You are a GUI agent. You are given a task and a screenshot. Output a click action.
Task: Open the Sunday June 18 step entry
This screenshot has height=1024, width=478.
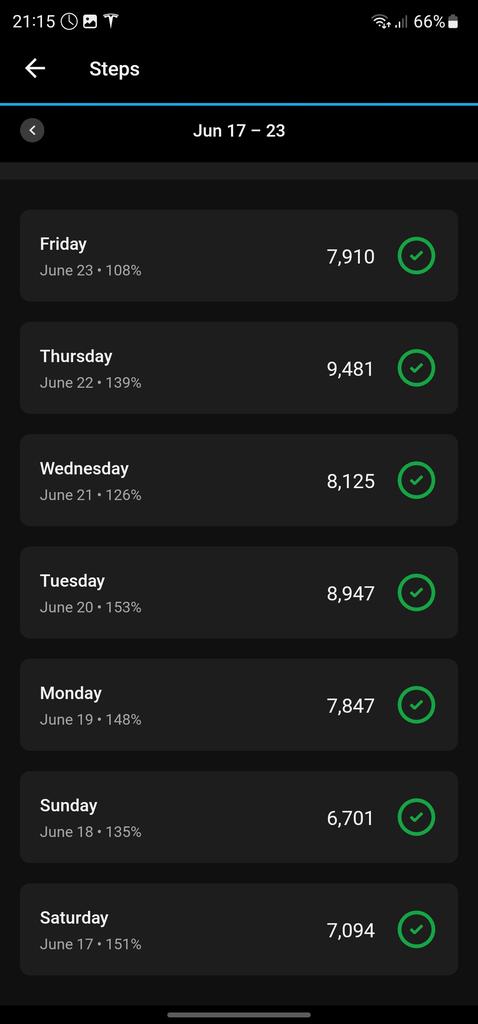(x=239, y=817)
